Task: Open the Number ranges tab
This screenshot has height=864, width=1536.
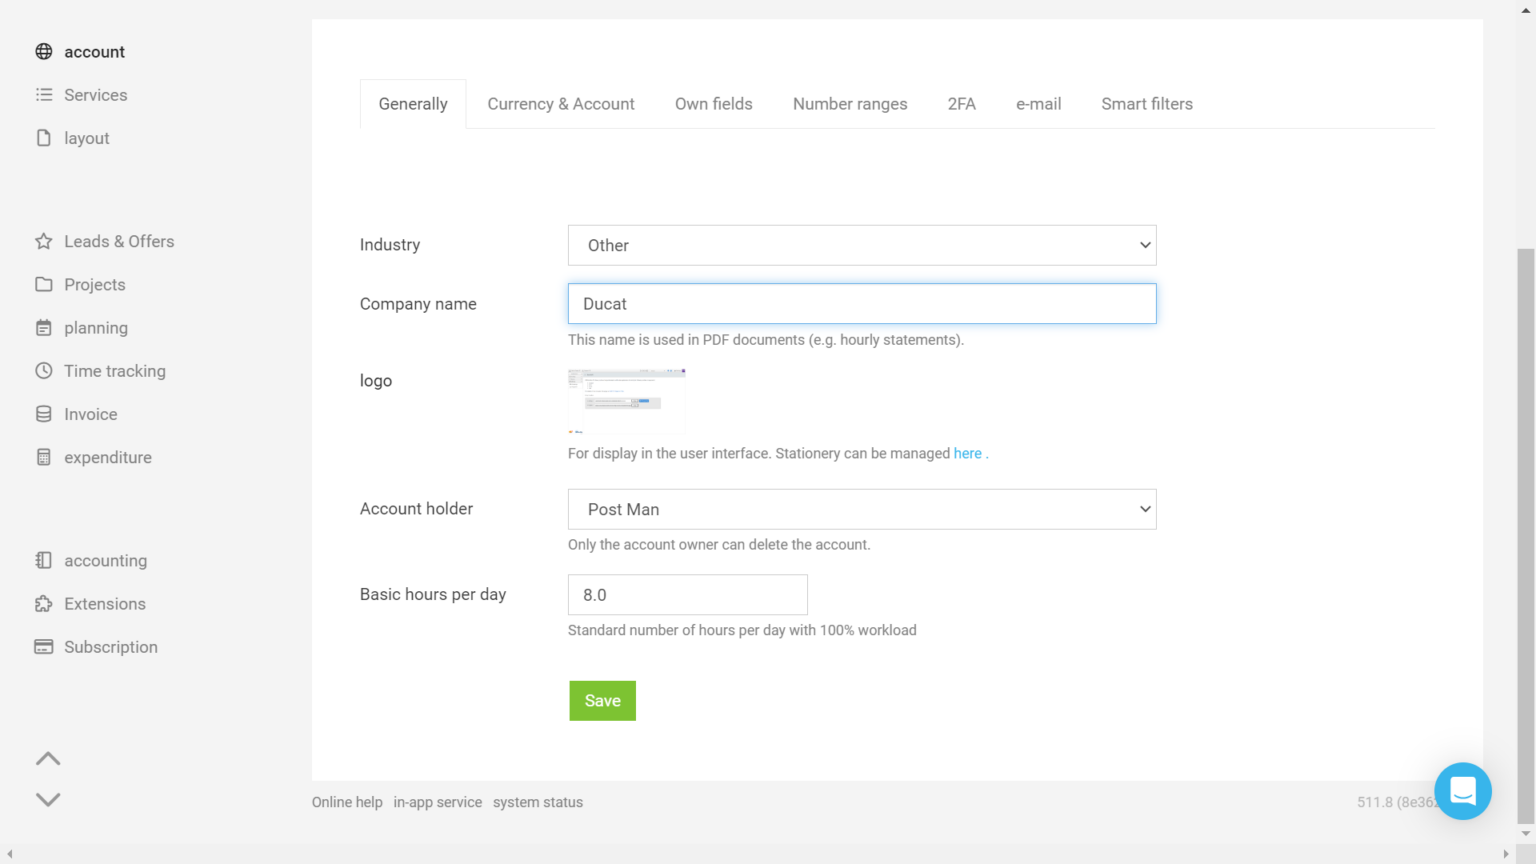Action: coord(850,104)
